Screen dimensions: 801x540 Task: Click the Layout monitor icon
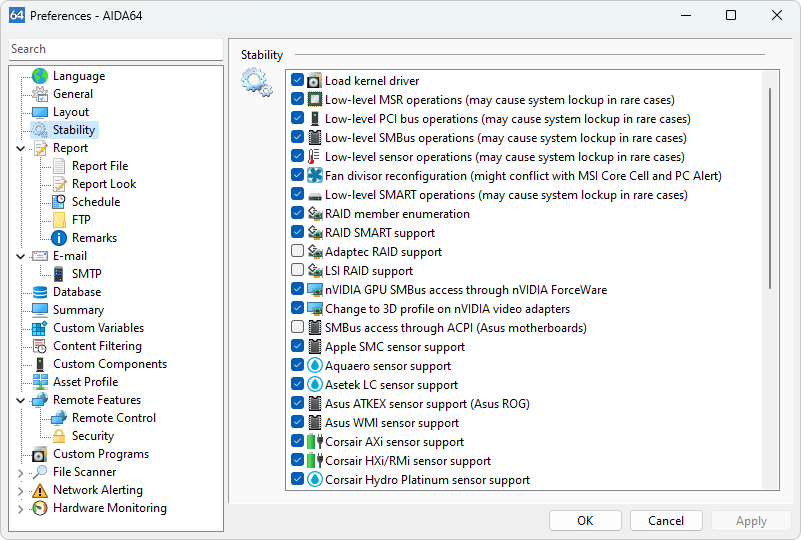(40, 112)
